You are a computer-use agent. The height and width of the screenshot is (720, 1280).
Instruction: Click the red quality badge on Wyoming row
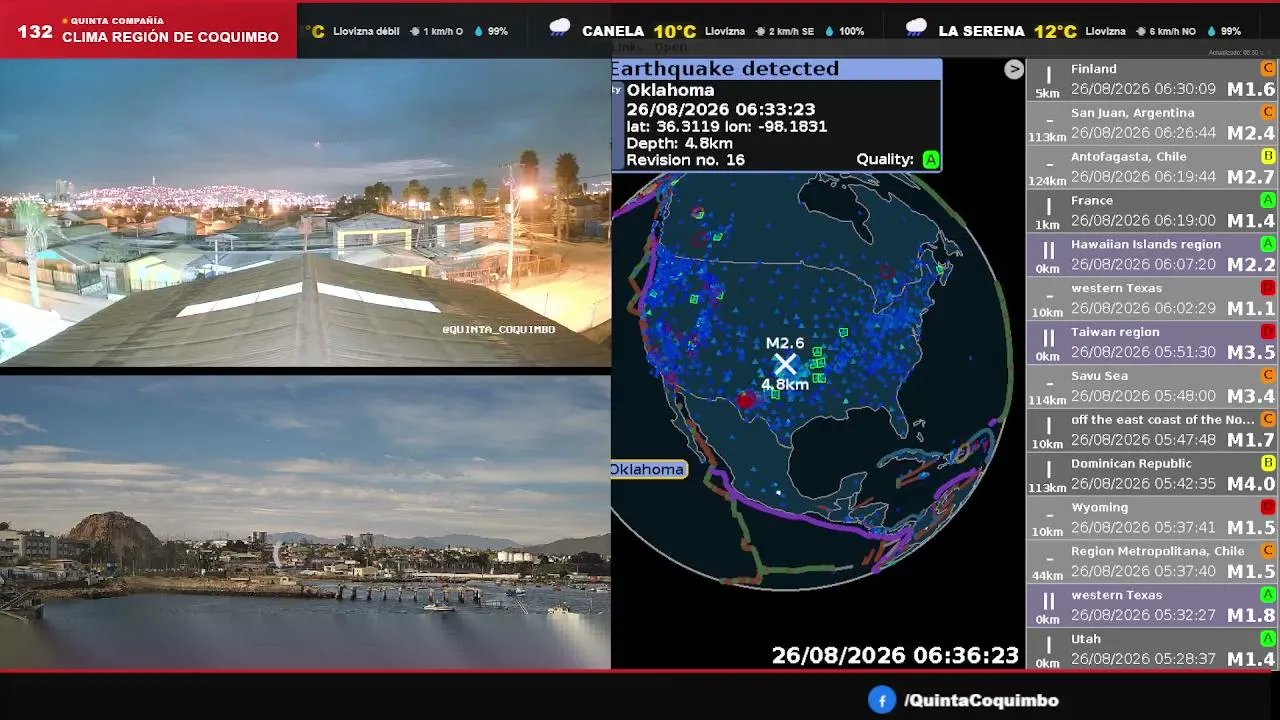[x=1268, y=507]
